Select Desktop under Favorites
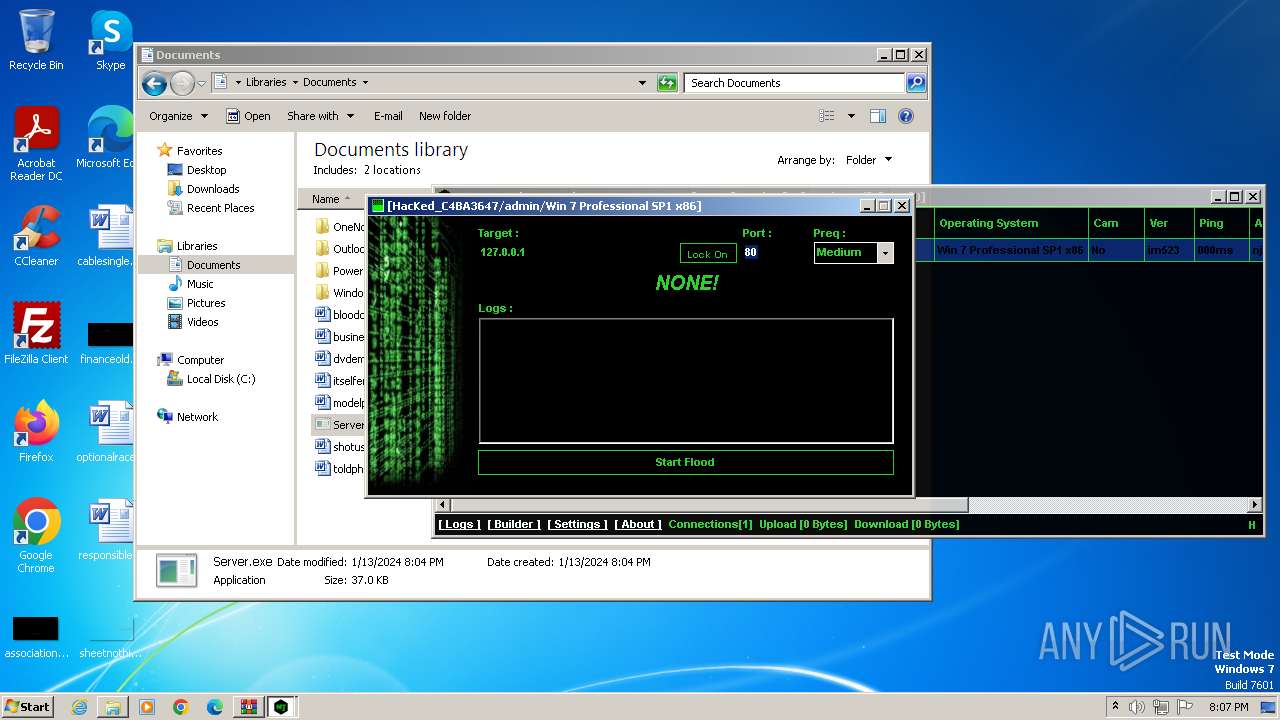 pyautogui.click(x=206, y=170)
